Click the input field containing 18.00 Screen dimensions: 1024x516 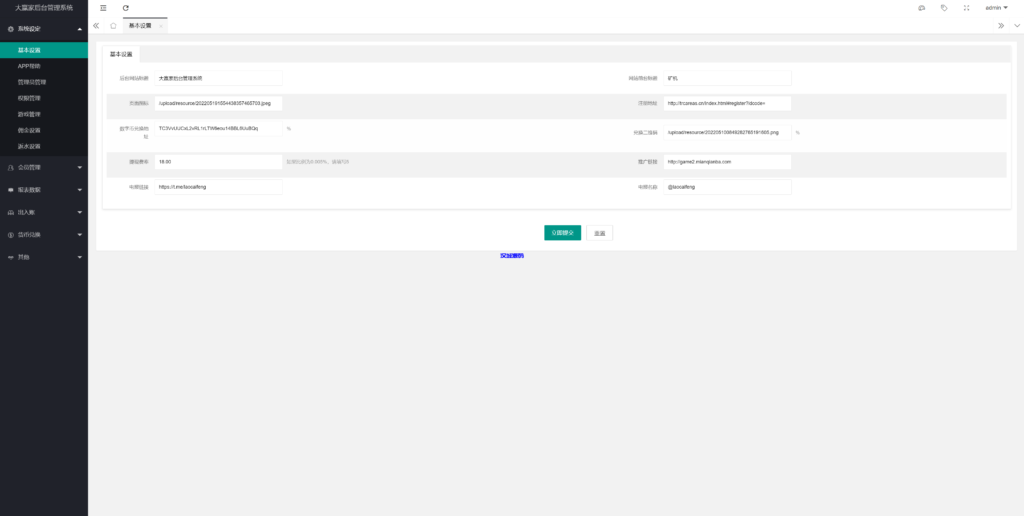click(219, 161)
